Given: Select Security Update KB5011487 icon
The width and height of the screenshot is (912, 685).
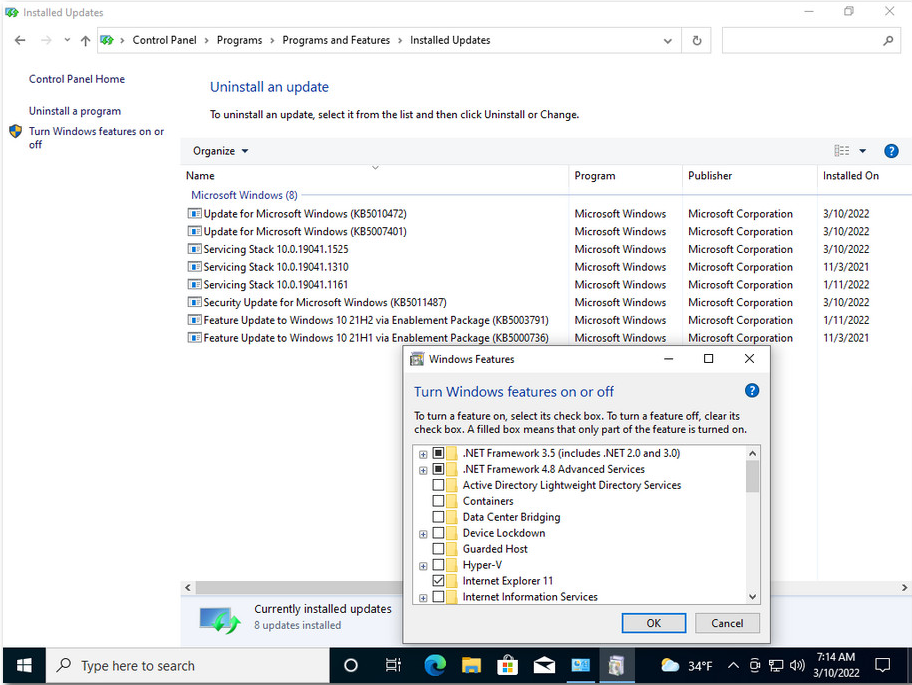Looking at the screenshot, I should coord(194,302).
